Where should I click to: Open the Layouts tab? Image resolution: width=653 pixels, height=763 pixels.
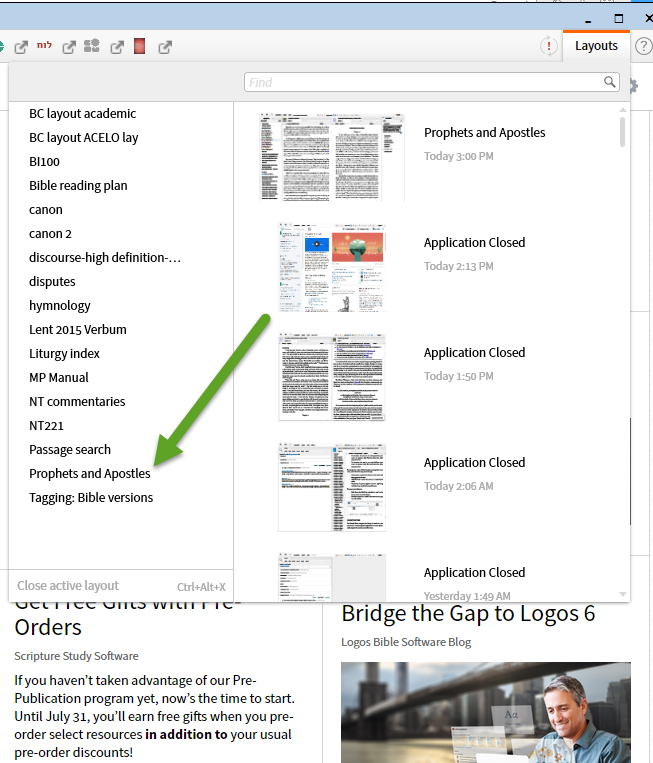[596, 46]
